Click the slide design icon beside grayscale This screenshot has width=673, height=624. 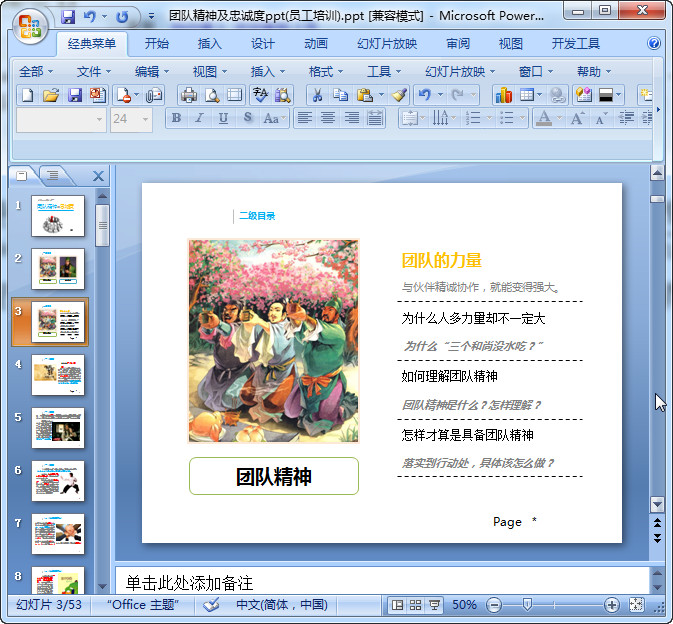coord(584,95)
